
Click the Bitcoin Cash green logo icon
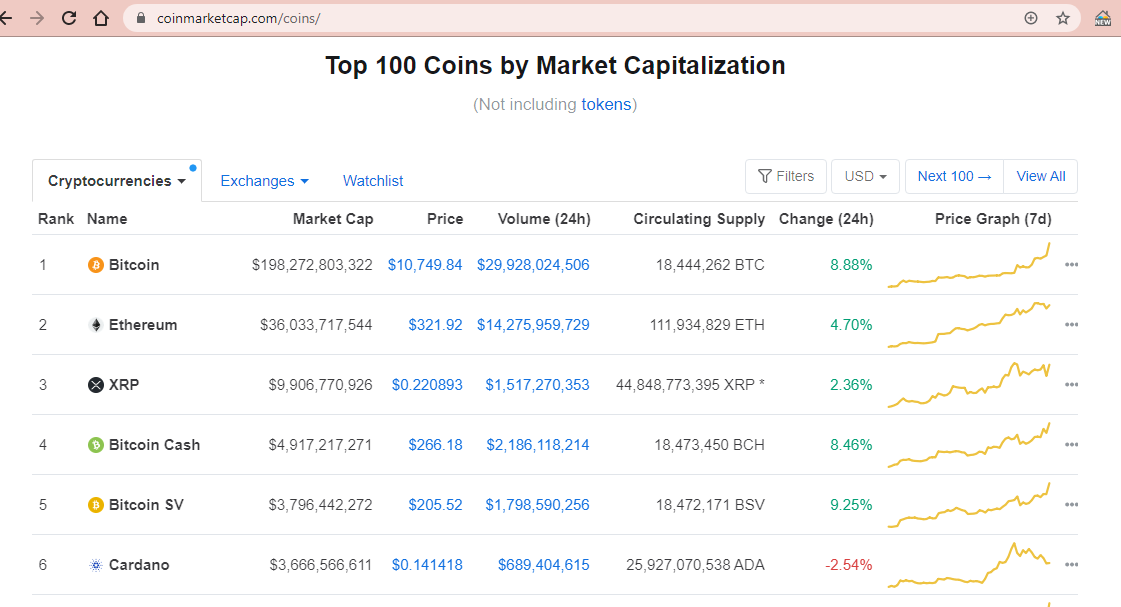pos(96,445)
